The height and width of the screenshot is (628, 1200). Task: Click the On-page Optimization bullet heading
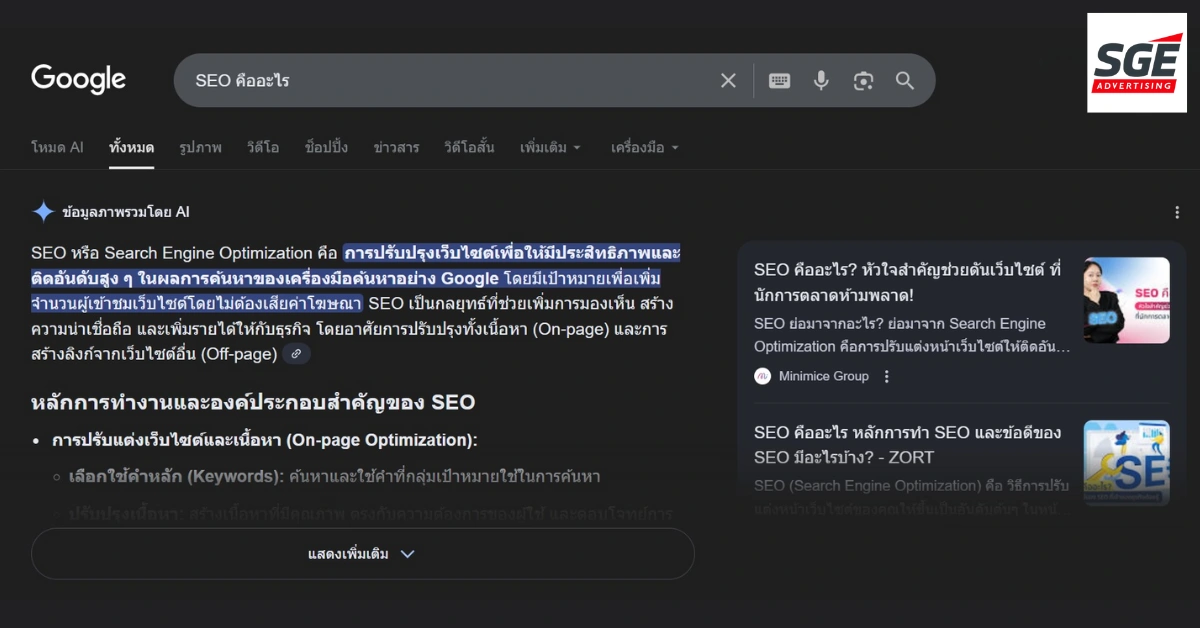[265, 440]
